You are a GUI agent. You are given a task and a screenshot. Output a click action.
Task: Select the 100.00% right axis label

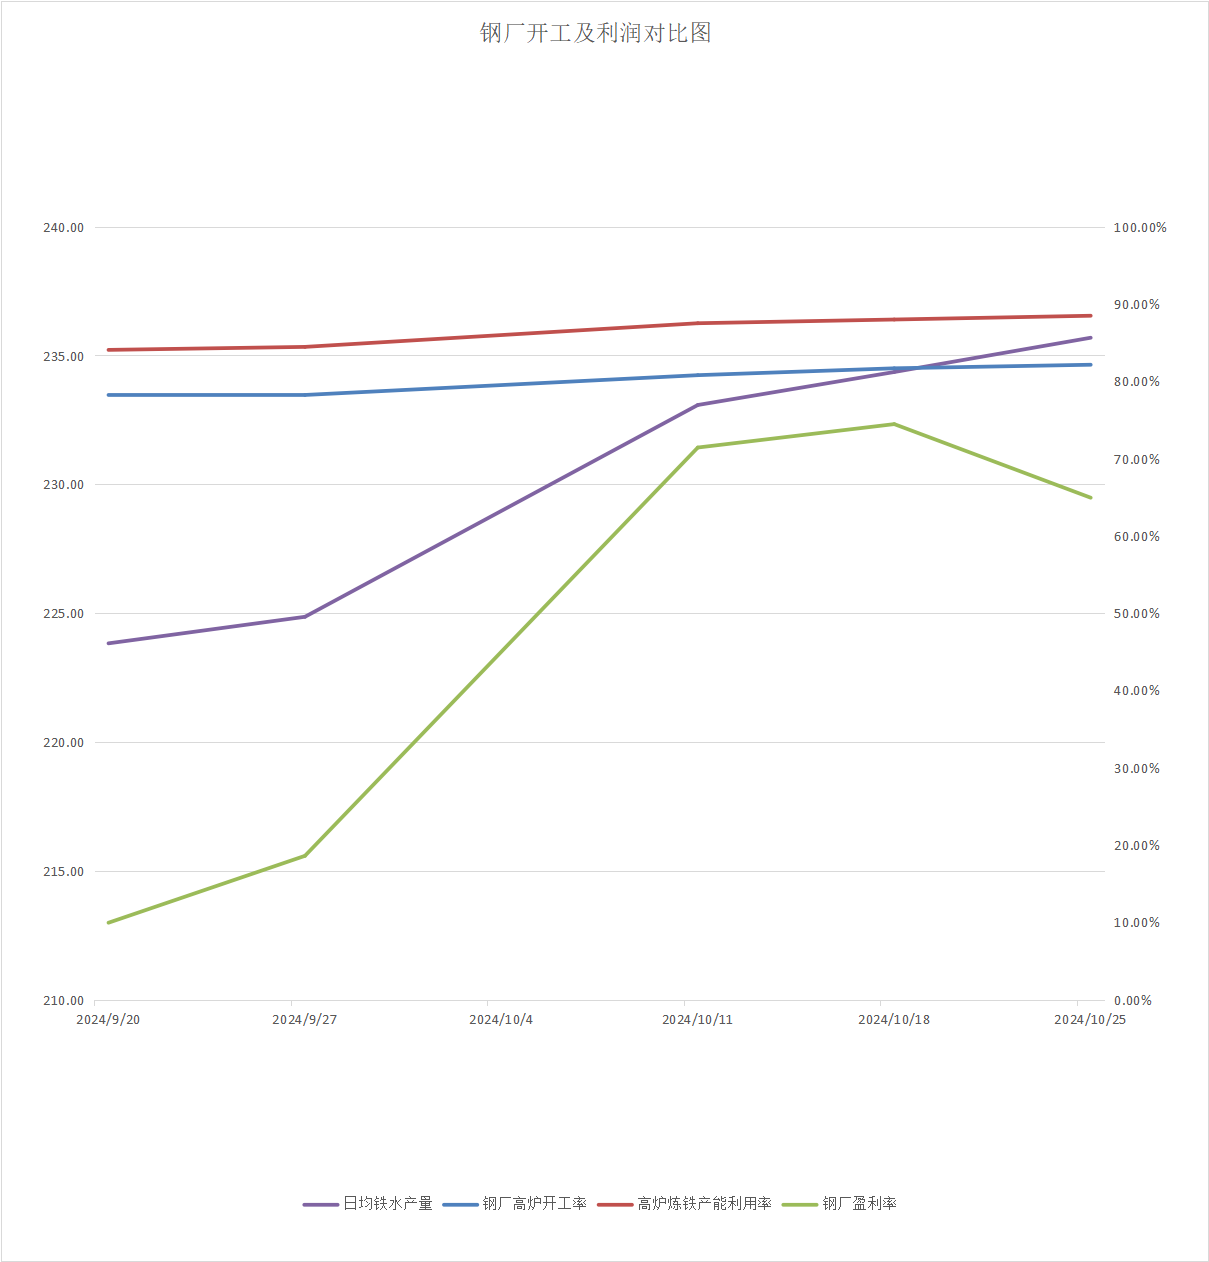click(x=1140, y=228)
